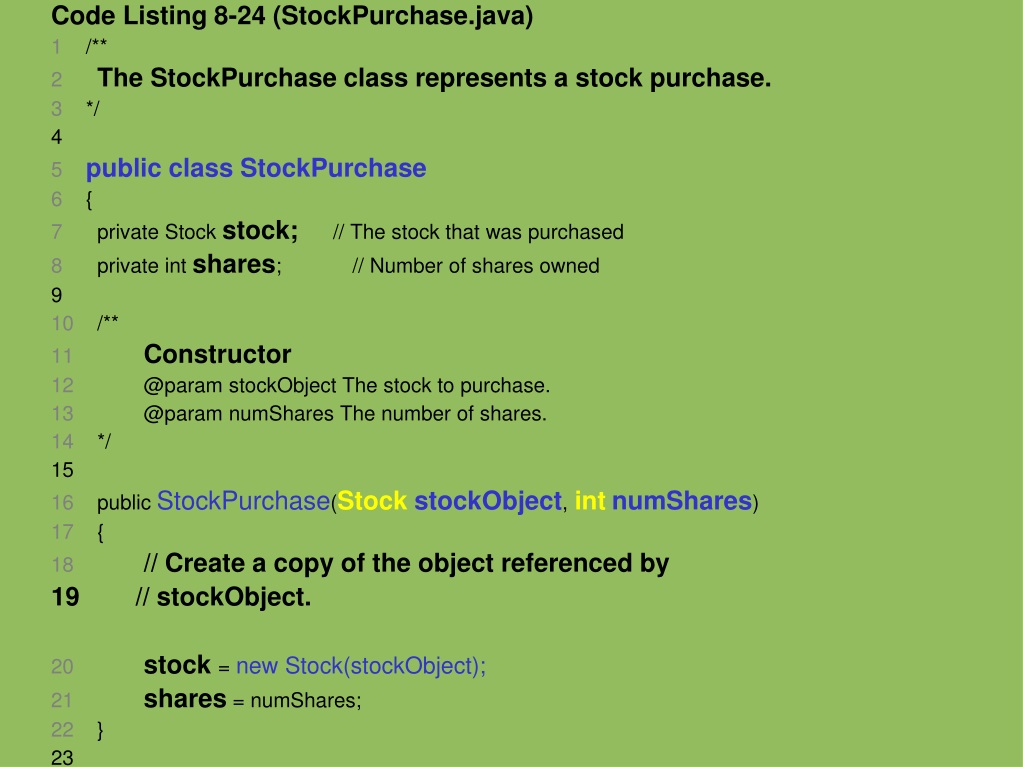Click the bold 'shares' field name
Viewport: 1023px width, 767px height.
[234, 265]
